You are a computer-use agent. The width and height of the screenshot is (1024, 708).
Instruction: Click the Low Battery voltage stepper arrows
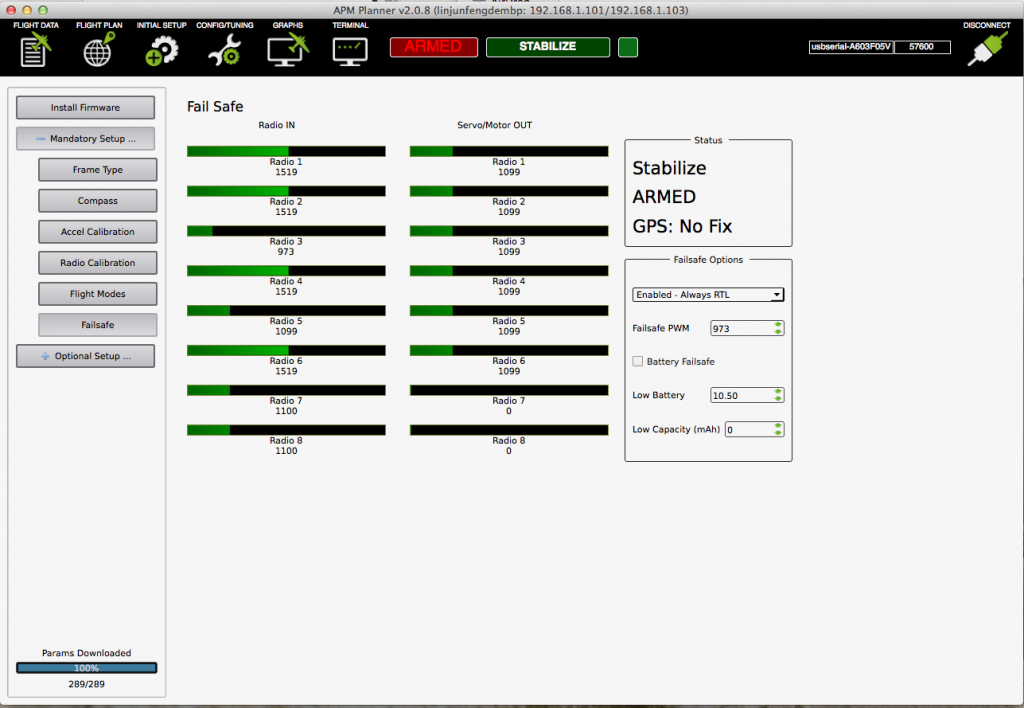[x=778, y=395]
